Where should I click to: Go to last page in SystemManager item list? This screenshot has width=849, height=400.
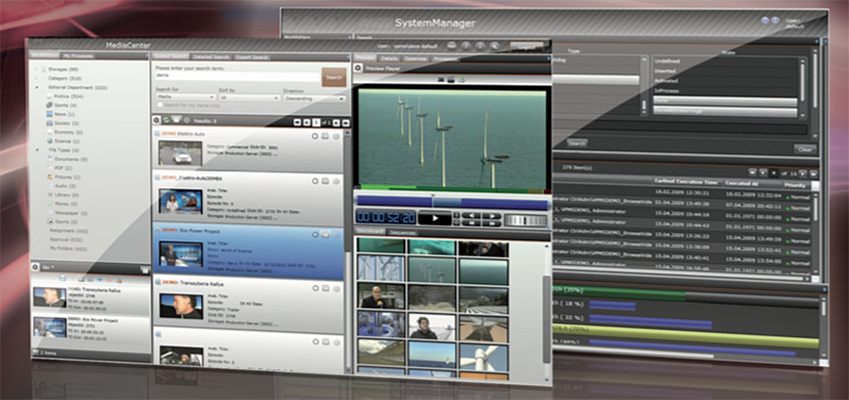coord(814,174)
